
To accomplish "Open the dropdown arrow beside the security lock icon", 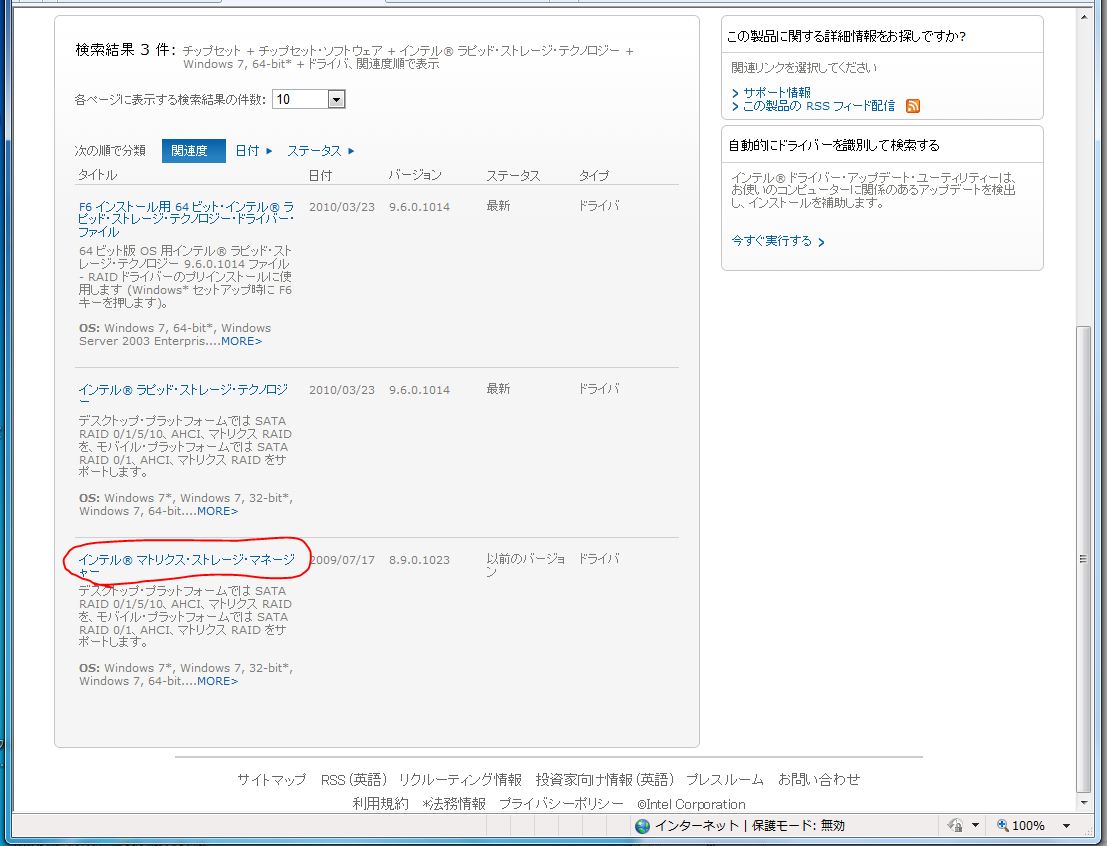I will pyautogui.click(x=975, y=825).
